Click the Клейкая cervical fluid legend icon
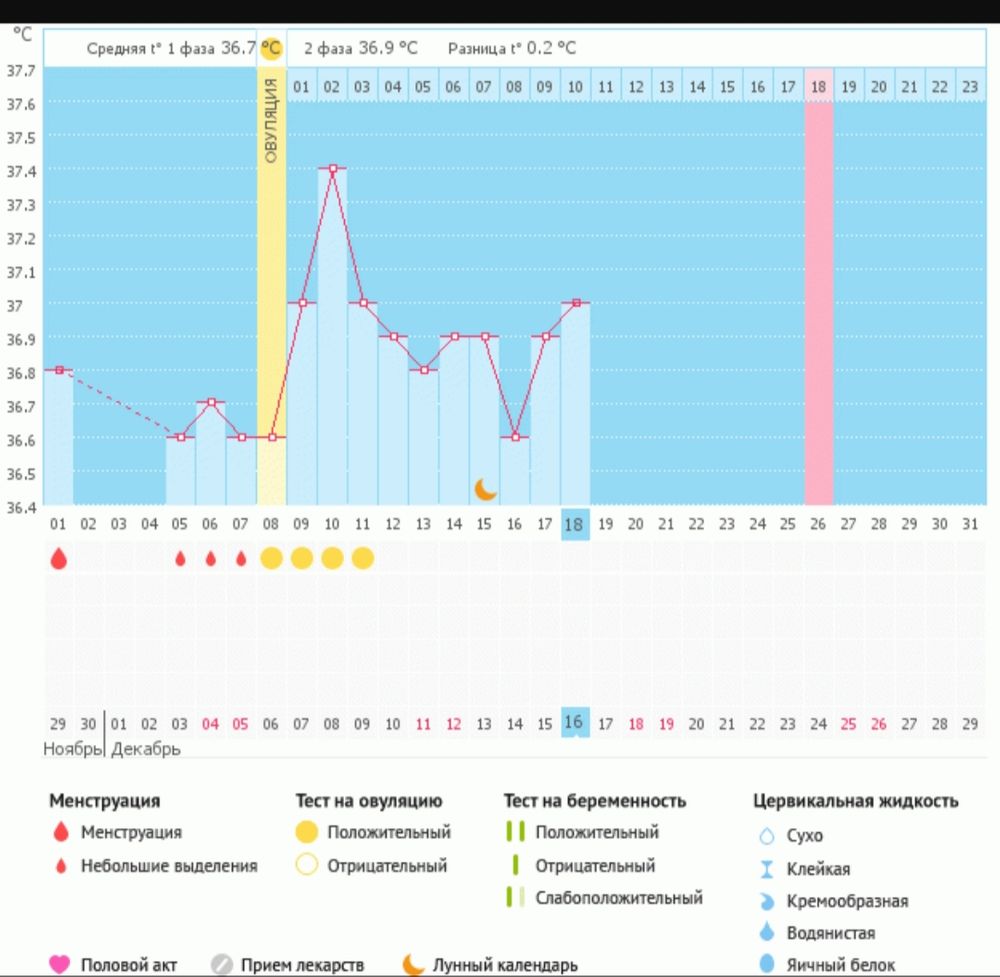This screenshot has height=977, width=1000. coord(767,868)
